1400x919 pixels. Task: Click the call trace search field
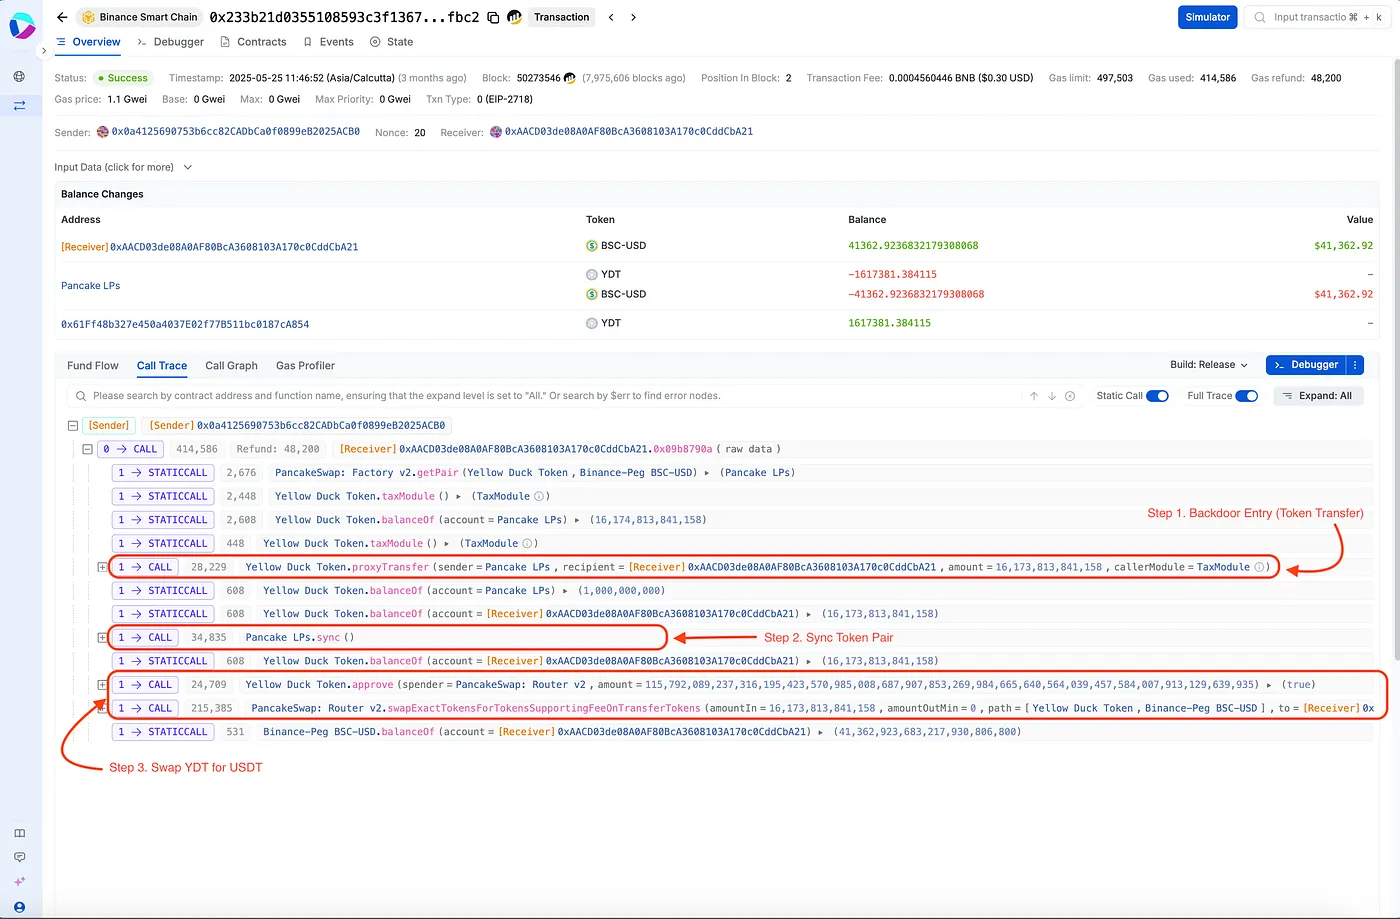click(x=400, y=396)
